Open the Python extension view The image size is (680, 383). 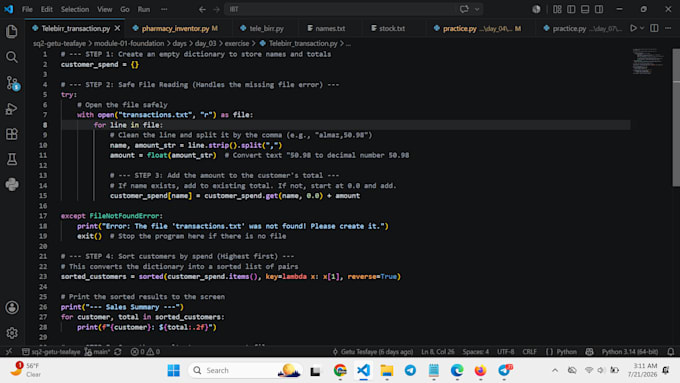pyautogui.click(x=12, y=184)
